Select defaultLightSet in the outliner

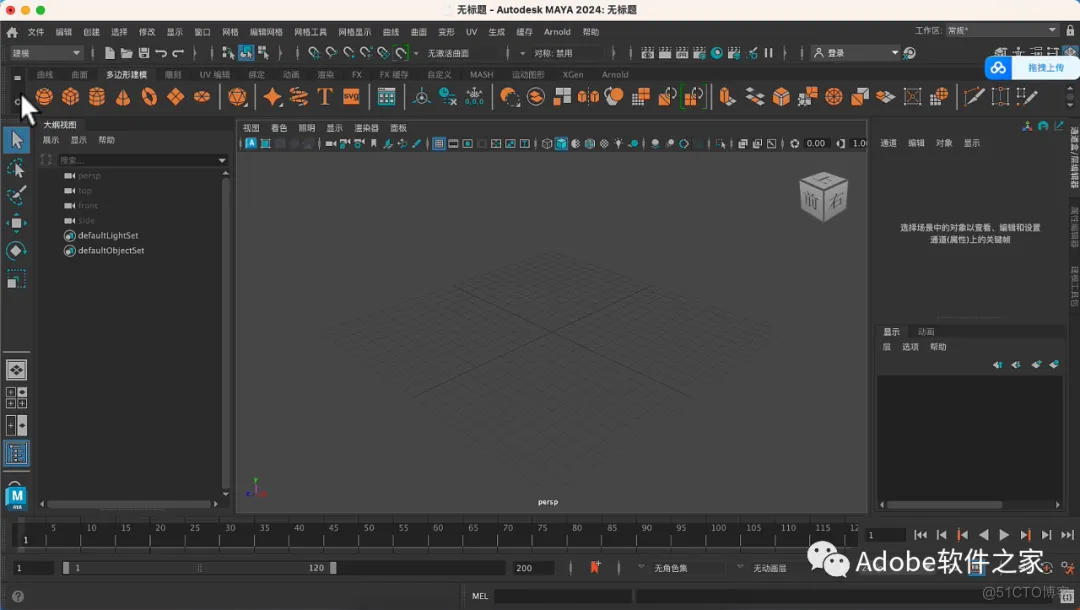point(108,235)
